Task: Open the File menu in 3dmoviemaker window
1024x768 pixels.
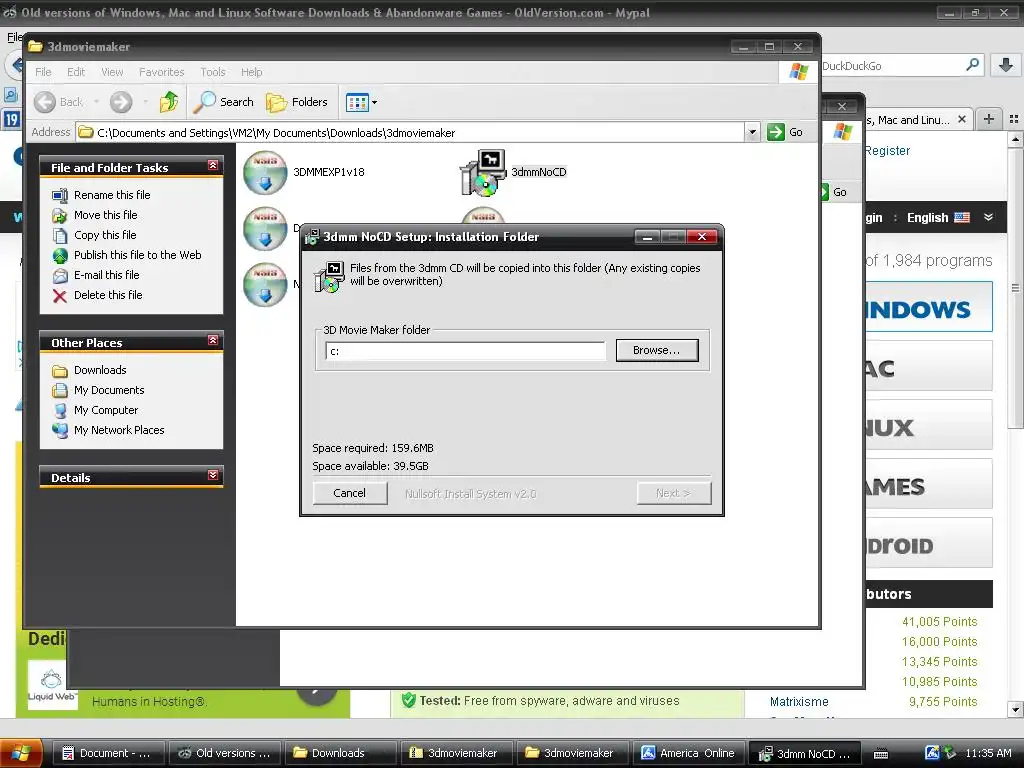Action: (43, 72)
